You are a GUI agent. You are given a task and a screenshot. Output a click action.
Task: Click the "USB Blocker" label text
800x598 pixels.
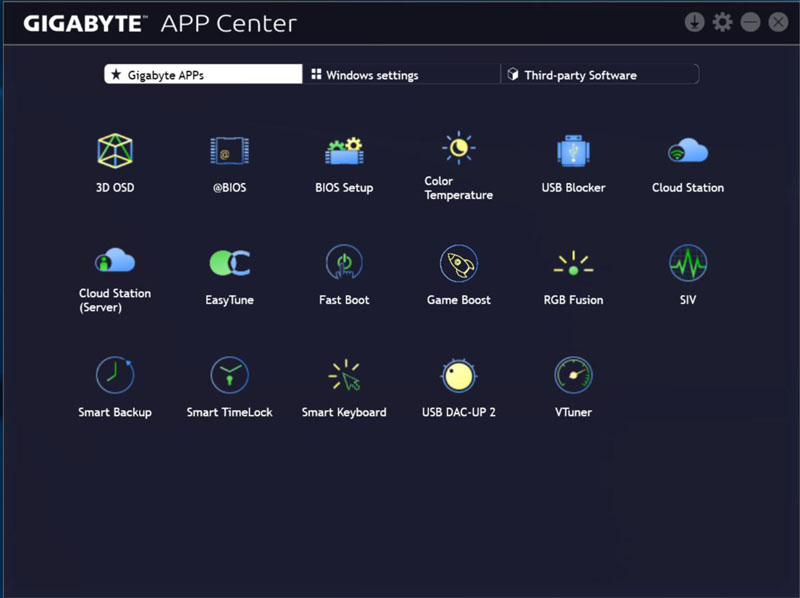[x=573, y=188]
